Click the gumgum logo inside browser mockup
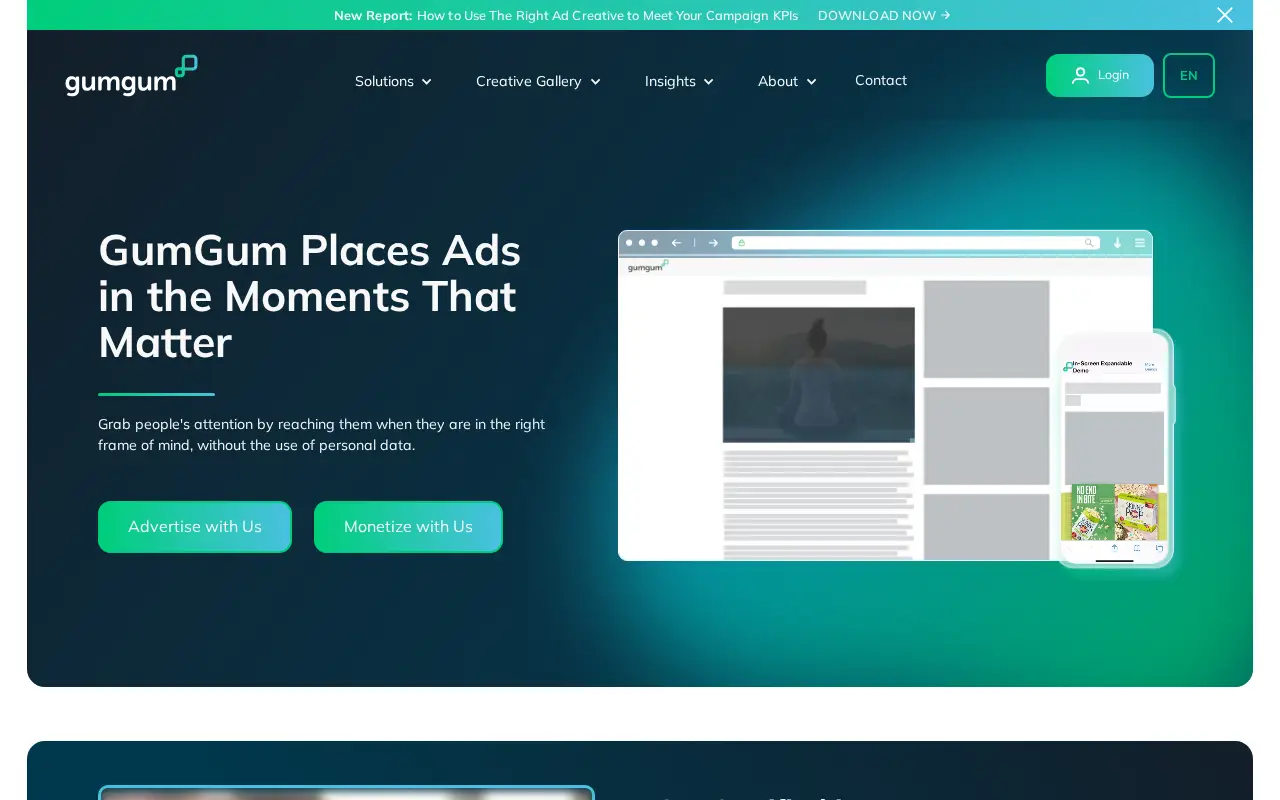This screenshot has width=1280, height=800. pyautogui.click(x=648, y=267)
